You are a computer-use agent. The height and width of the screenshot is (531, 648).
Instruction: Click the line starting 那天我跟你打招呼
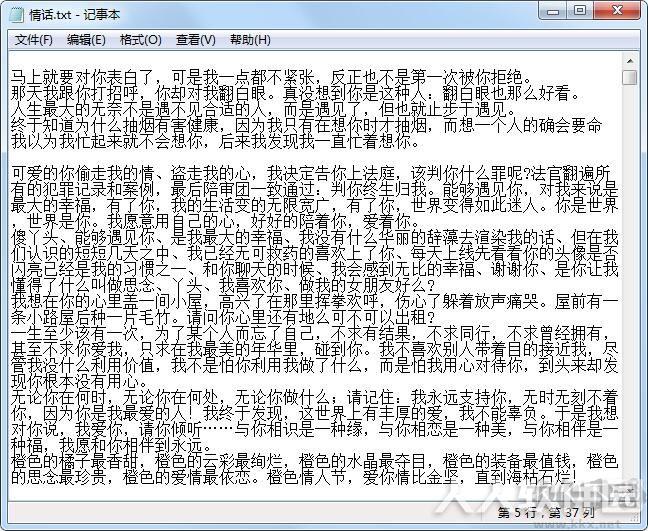click(295, 93)
